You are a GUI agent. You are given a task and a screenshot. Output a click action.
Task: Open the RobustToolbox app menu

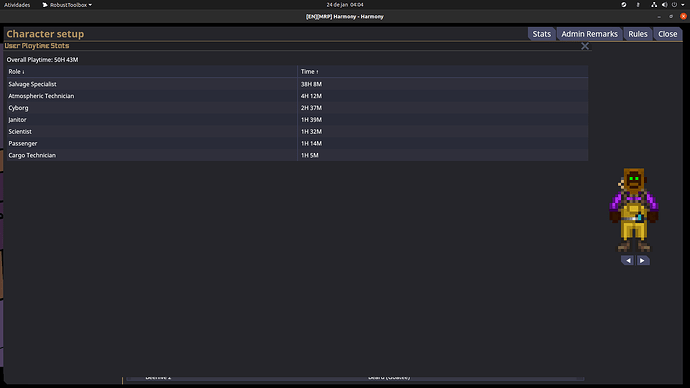[67, 5]
